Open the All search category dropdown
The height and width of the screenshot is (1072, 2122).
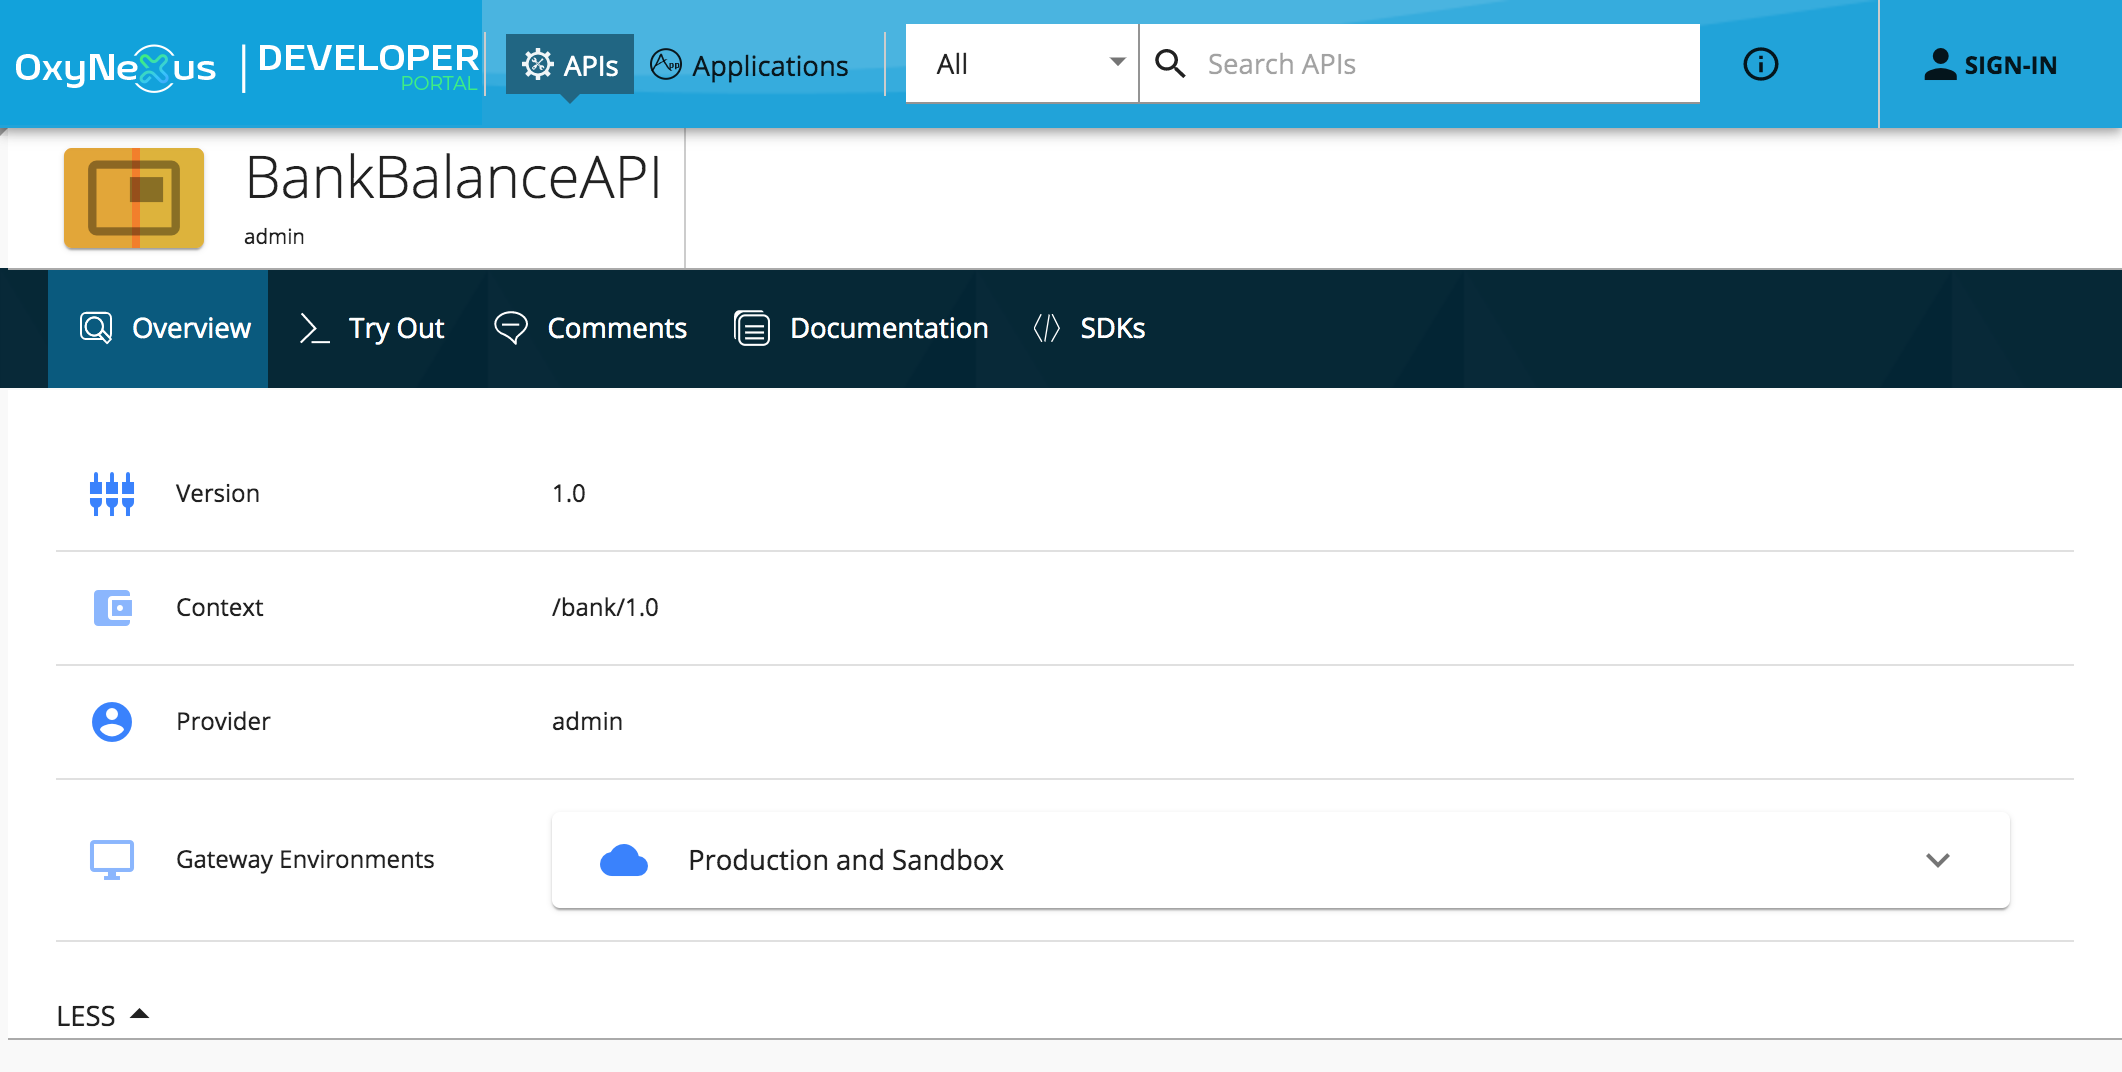coord(1022,64)
